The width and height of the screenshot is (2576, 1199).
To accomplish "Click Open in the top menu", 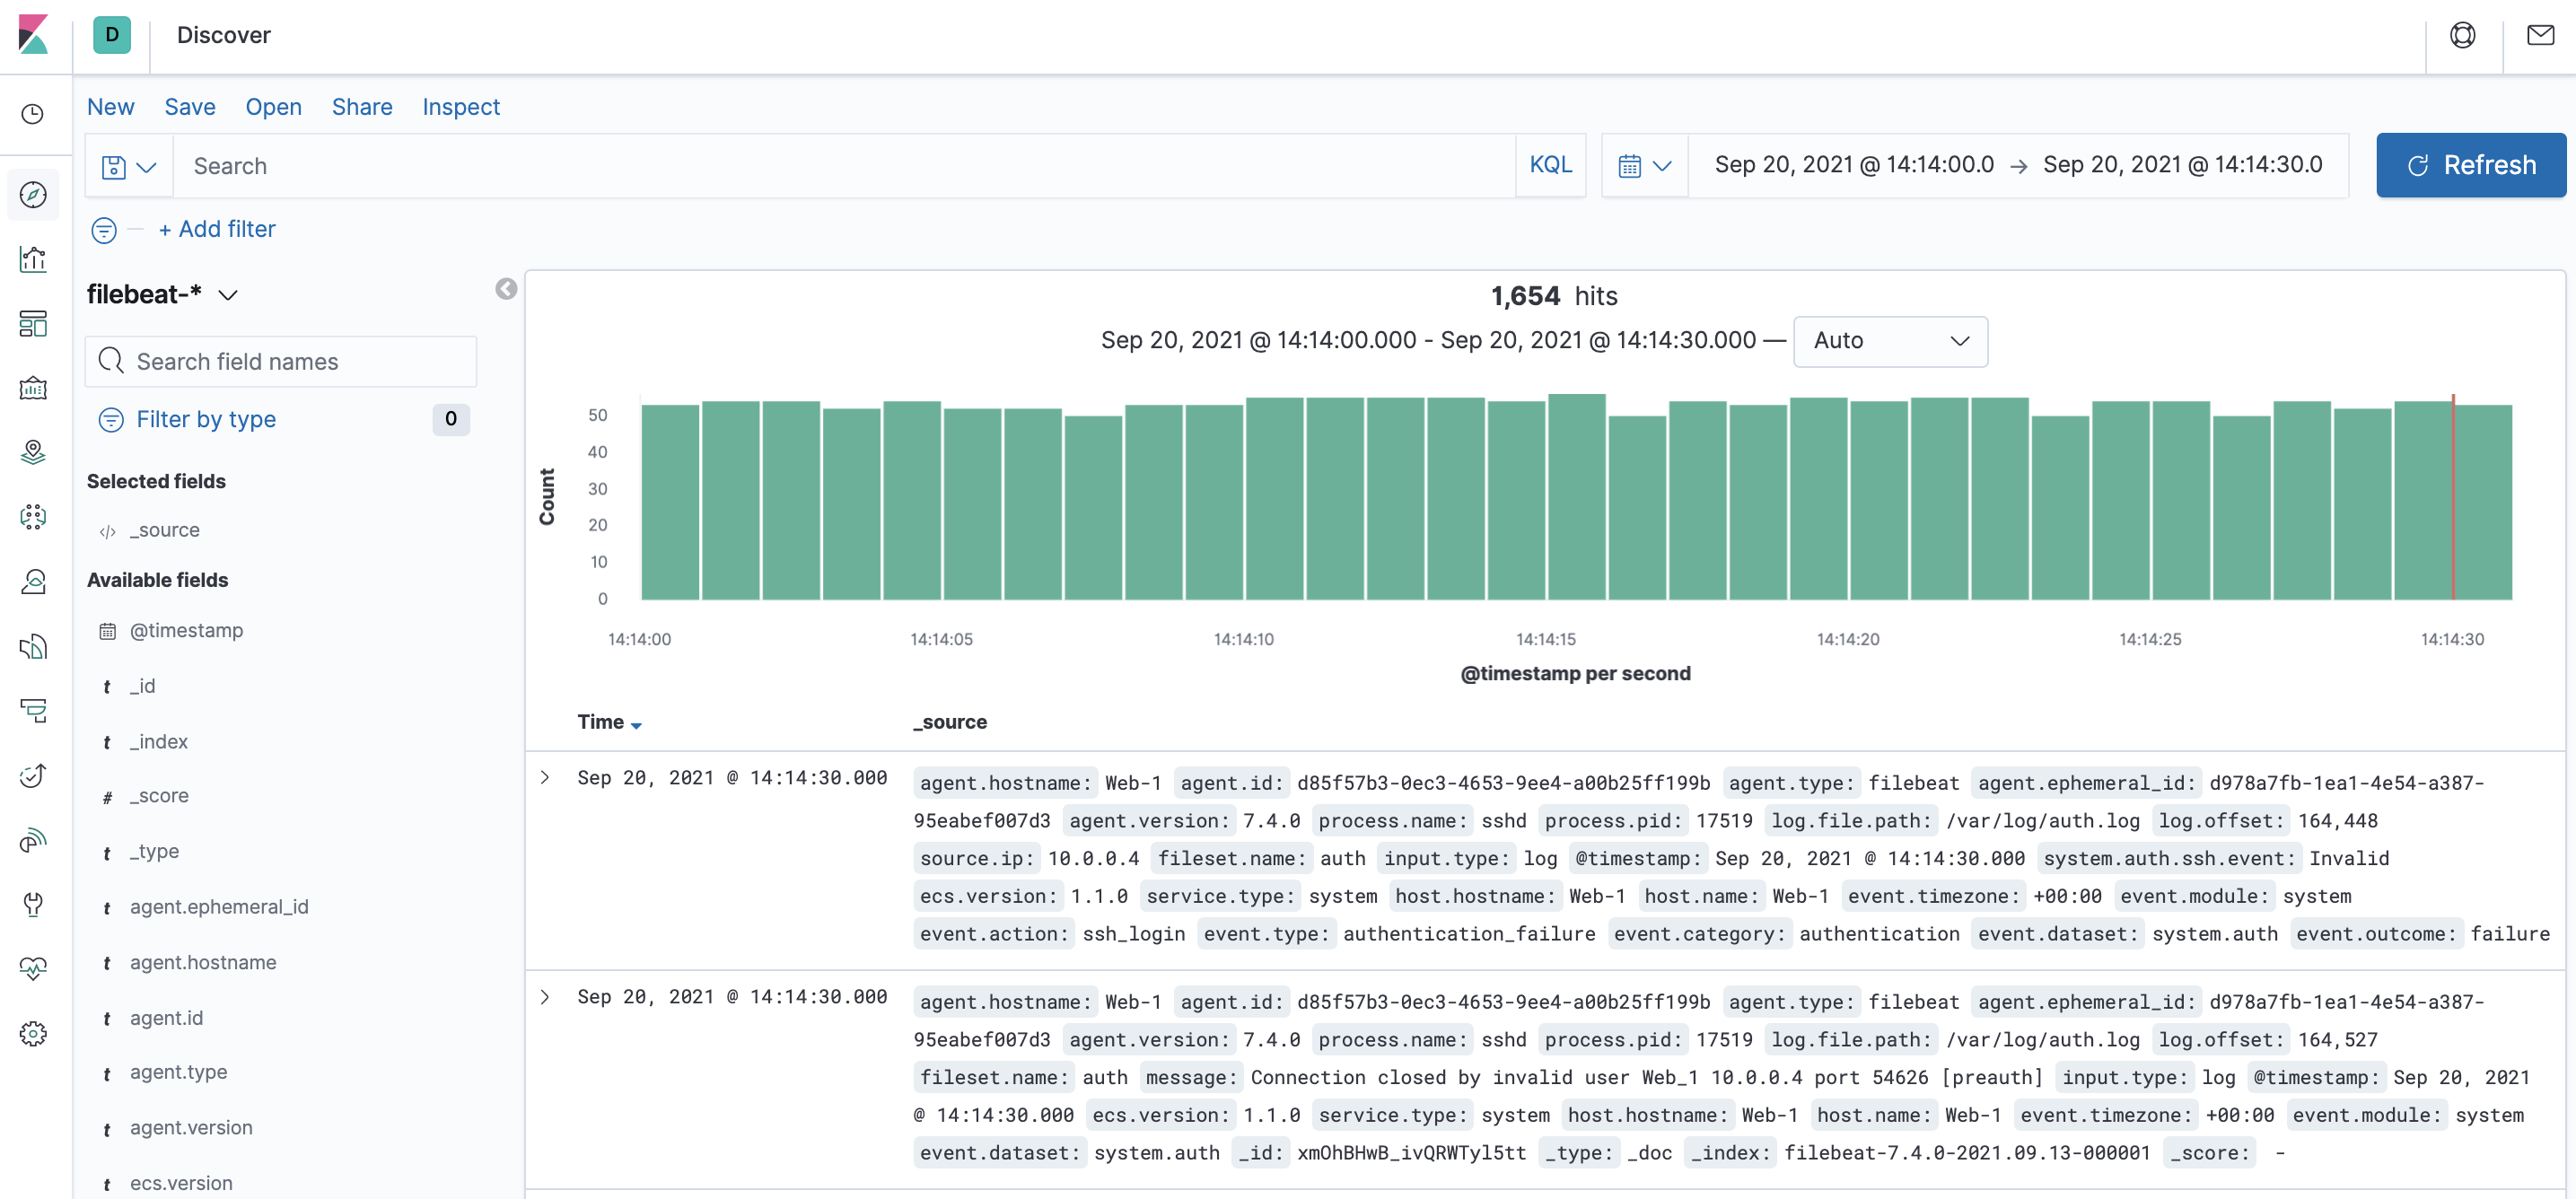I will [273, 107].
